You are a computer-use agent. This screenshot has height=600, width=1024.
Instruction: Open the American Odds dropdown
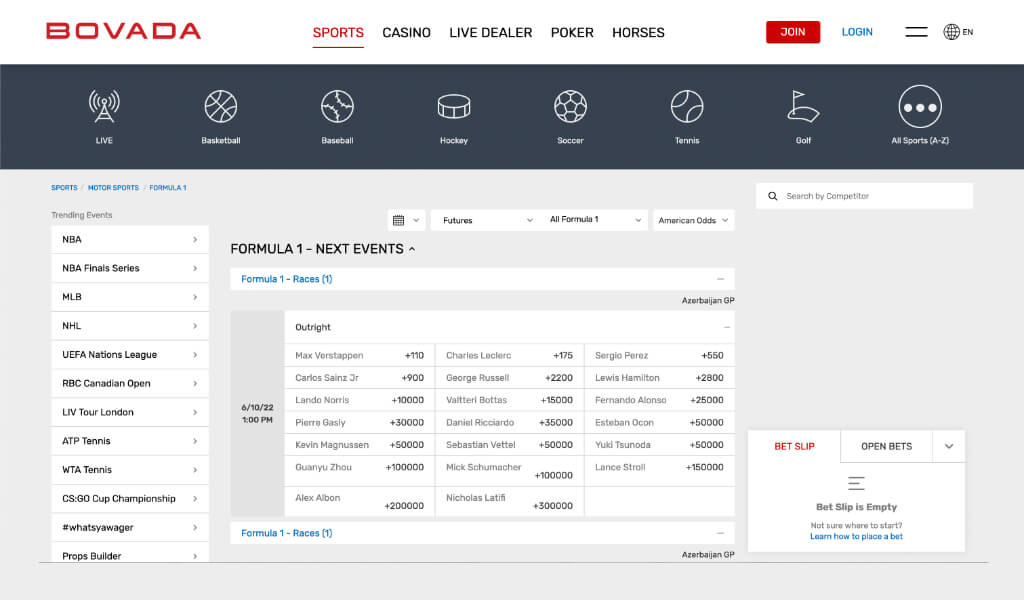point(694,220)
